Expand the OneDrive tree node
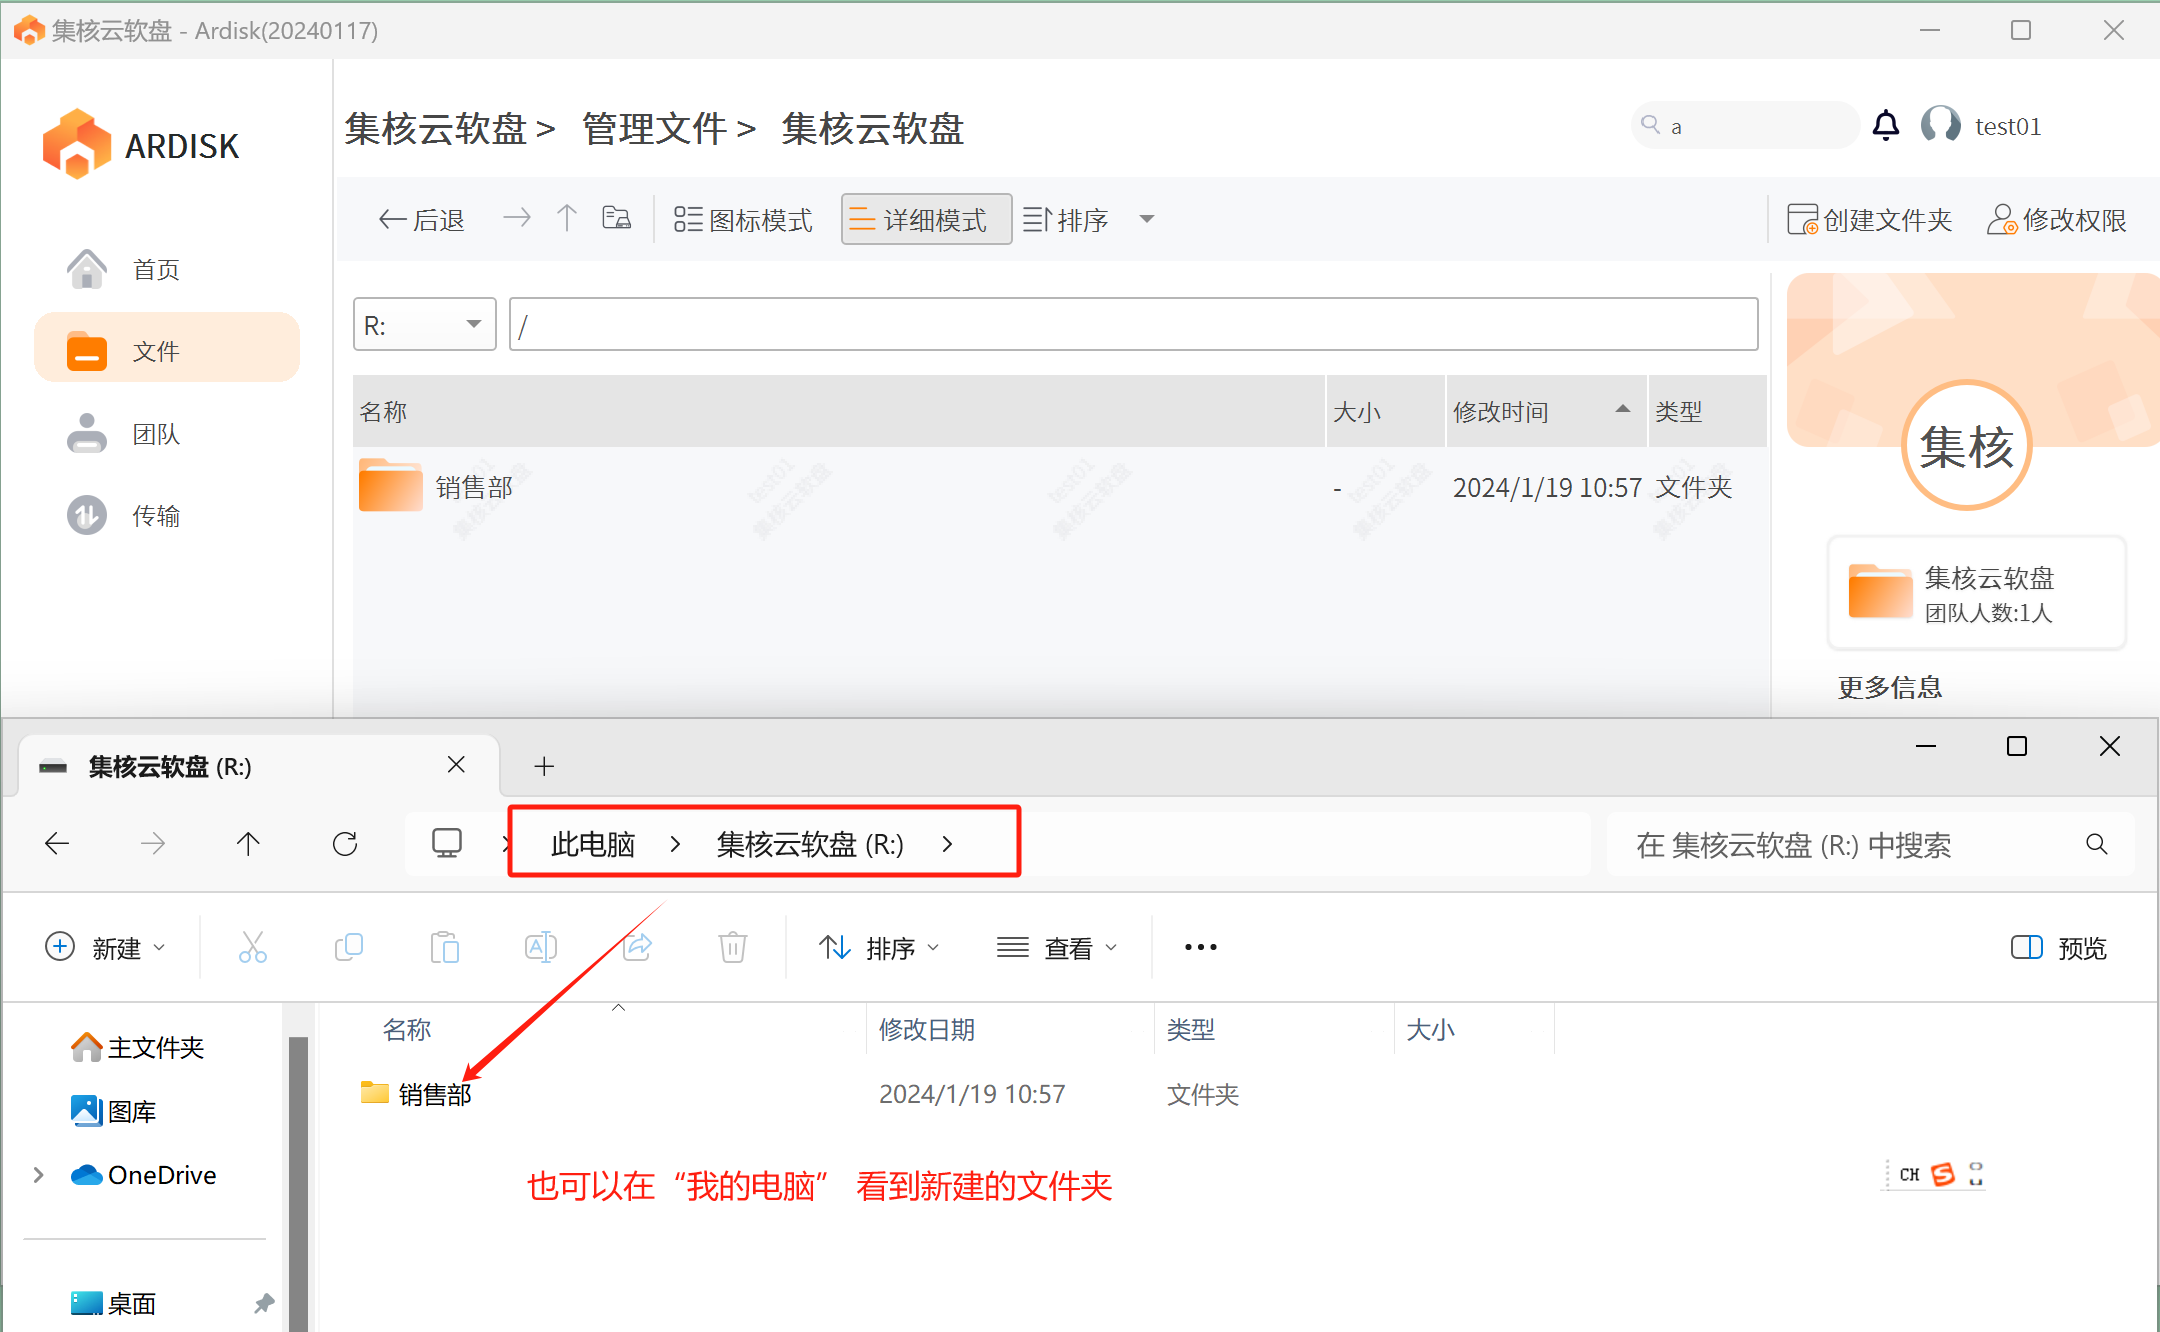The width and height of the screenshot is (2160, 1332). [38, 1175]
